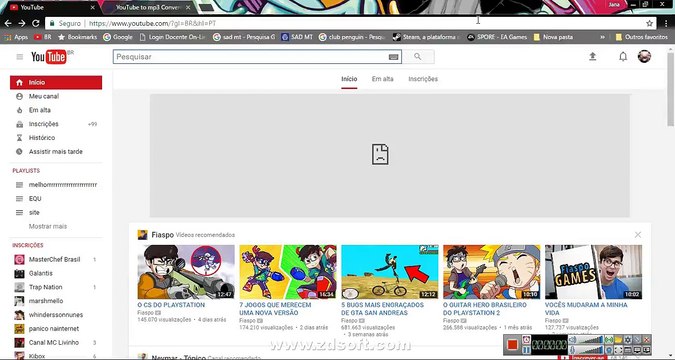Open the hamburger guide menu
This screenshot has height=360, width=675.
(19, 57)
